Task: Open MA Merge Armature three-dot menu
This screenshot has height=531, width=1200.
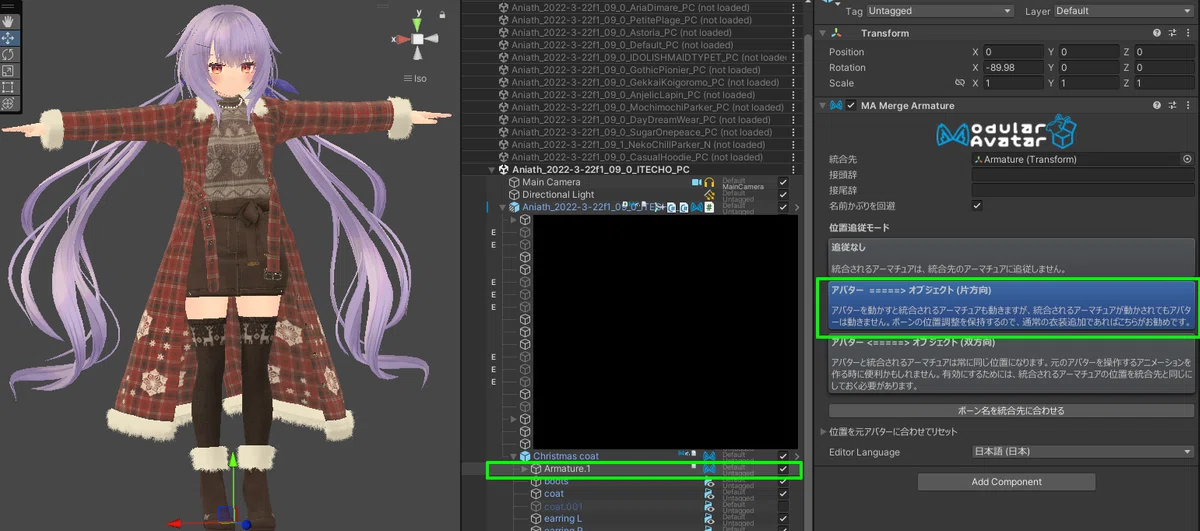Action: point(1186,105)
